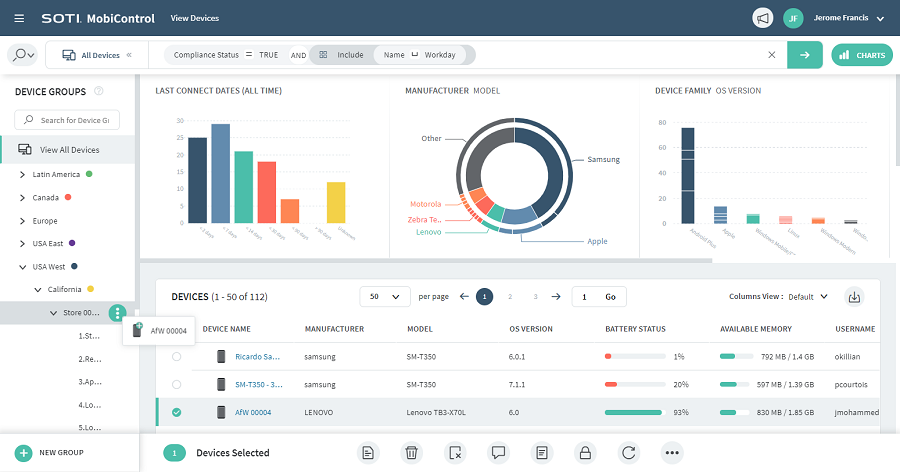
Task: Select View All Devices in the sidebar
Action: click(x=68, y=150)
